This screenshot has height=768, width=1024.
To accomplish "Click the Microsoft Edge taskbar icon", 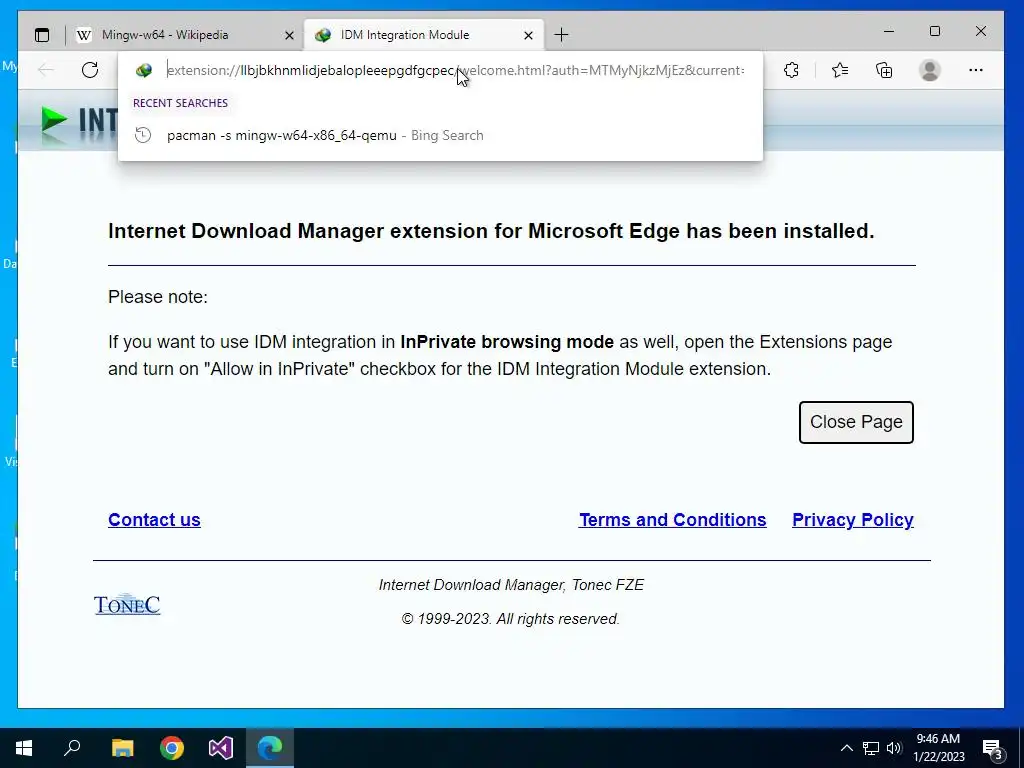I will point(270,748).
